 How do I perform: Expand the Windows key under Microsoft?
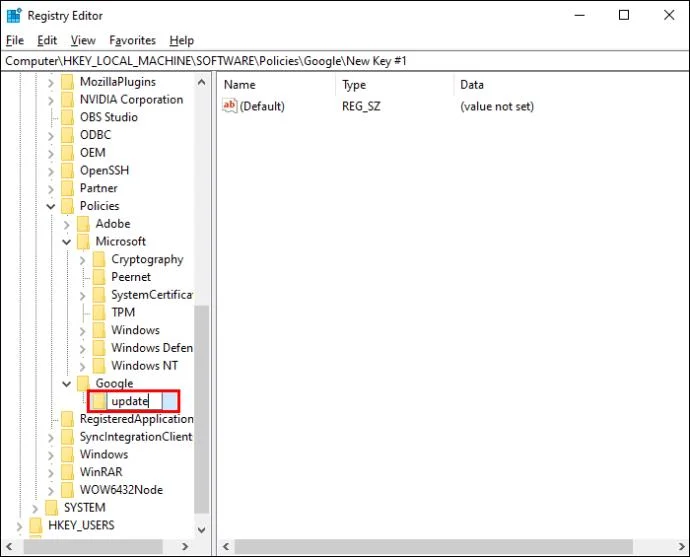82,331
